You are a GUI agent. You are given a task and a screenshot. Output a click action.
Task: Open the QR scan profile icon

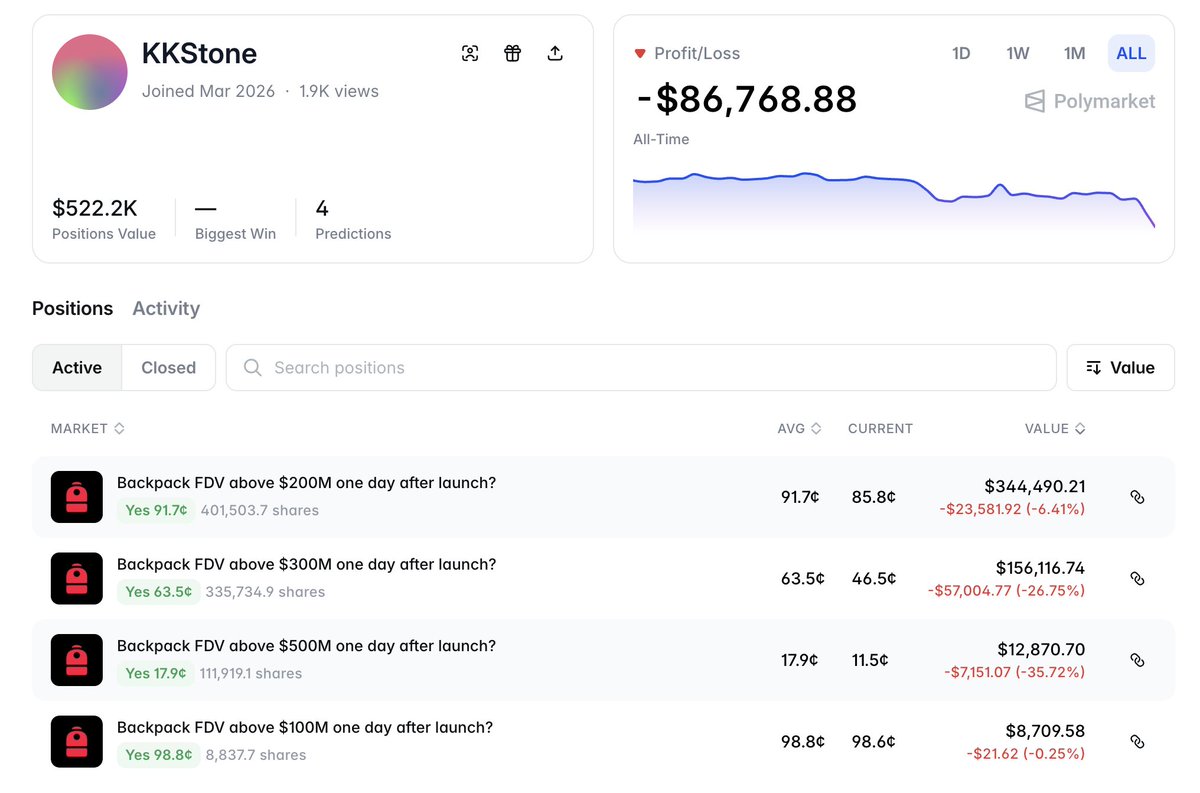pos(470,54)
